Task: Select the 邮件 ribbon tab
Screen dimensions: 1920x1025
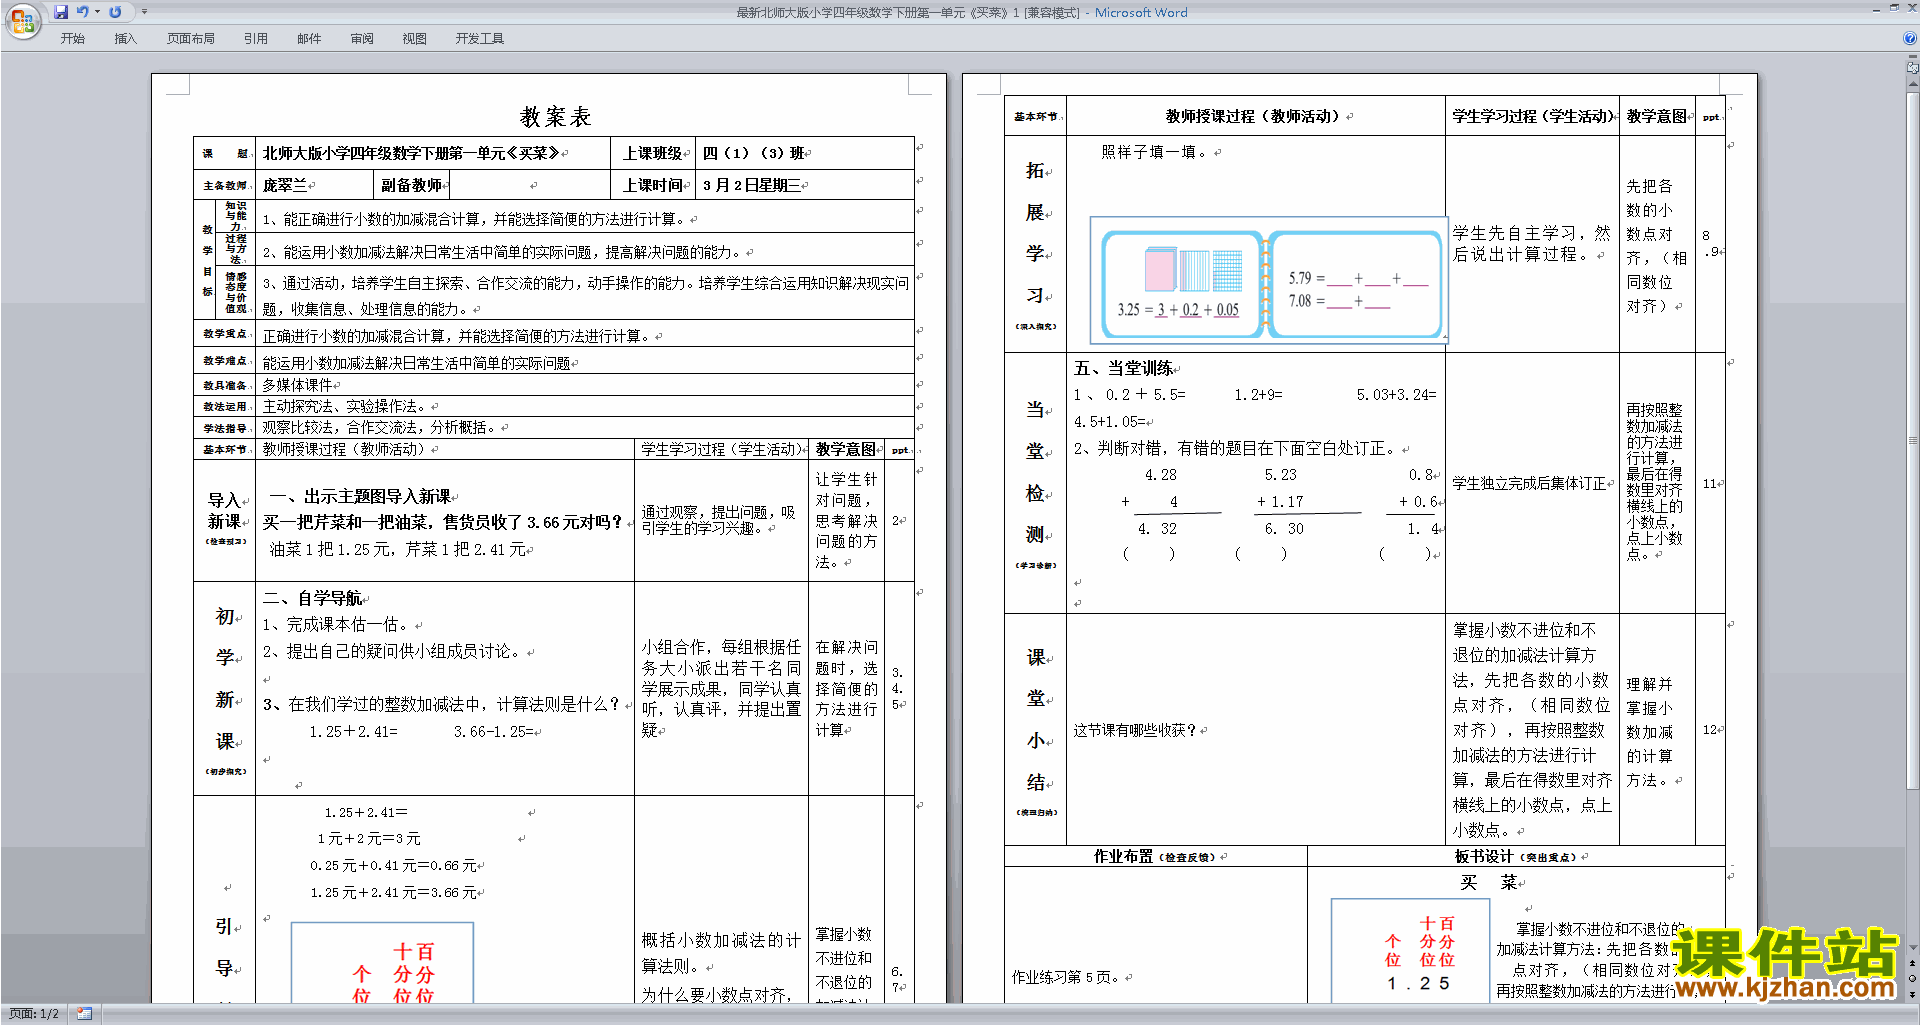Action: click(309, 39)
